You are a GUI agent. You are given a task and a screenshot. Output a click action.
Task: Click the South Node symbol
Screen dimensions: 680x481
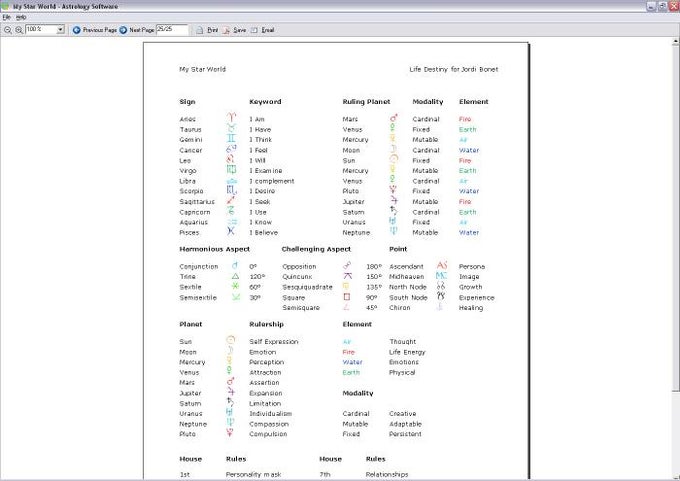coord(441,296)
